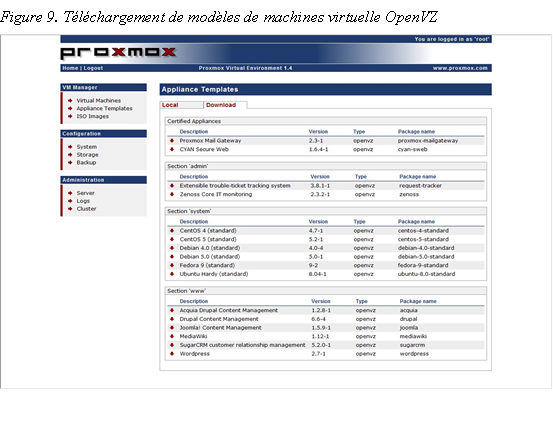Click download arrow for CentOS 5 (standard)
Viewport: 553px width, 431px height.
coord(172,239)
